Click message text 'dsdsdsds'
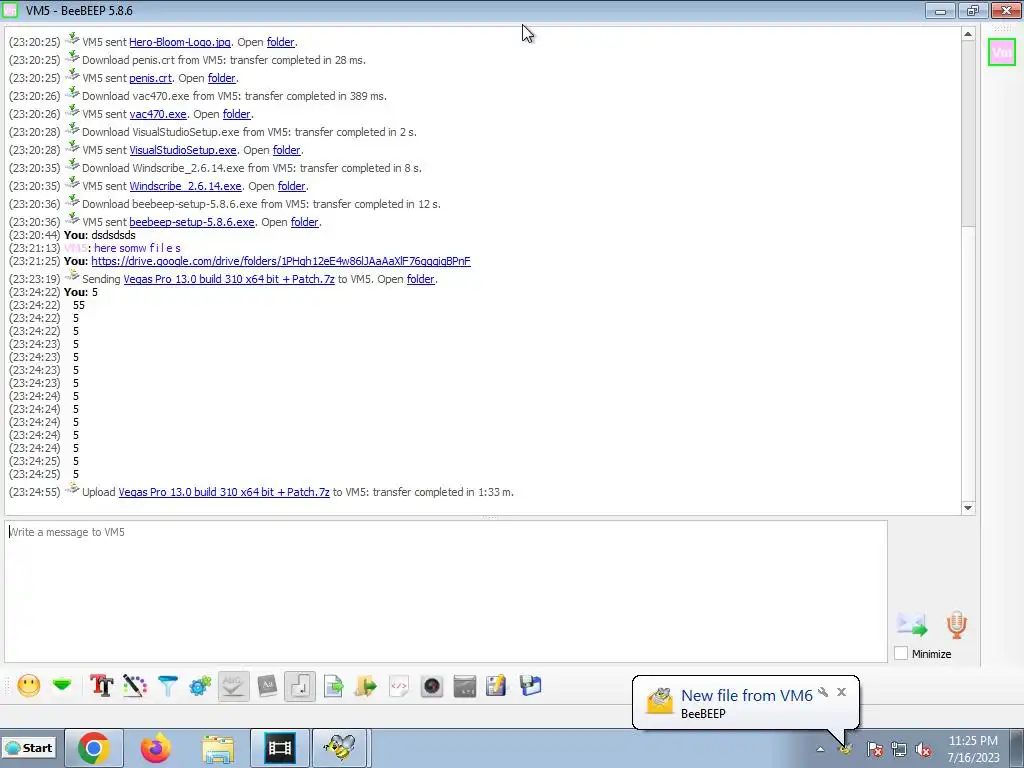The image size is (1024, 768). 114,235
